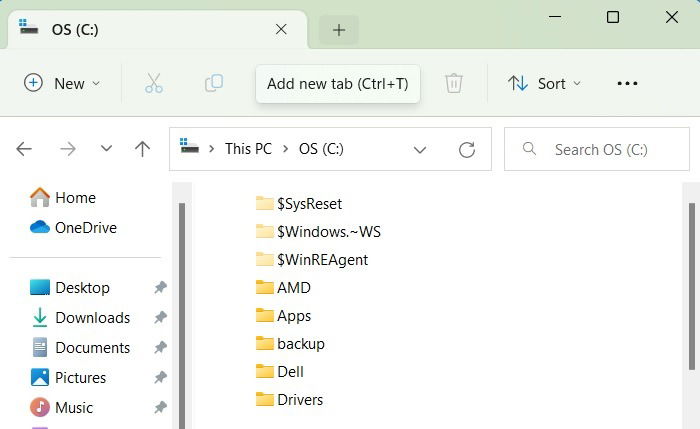The width and height of the screenshot is (700, 429).
Task: Click pin icon next to Downloads
Action: tap(160, 317)
